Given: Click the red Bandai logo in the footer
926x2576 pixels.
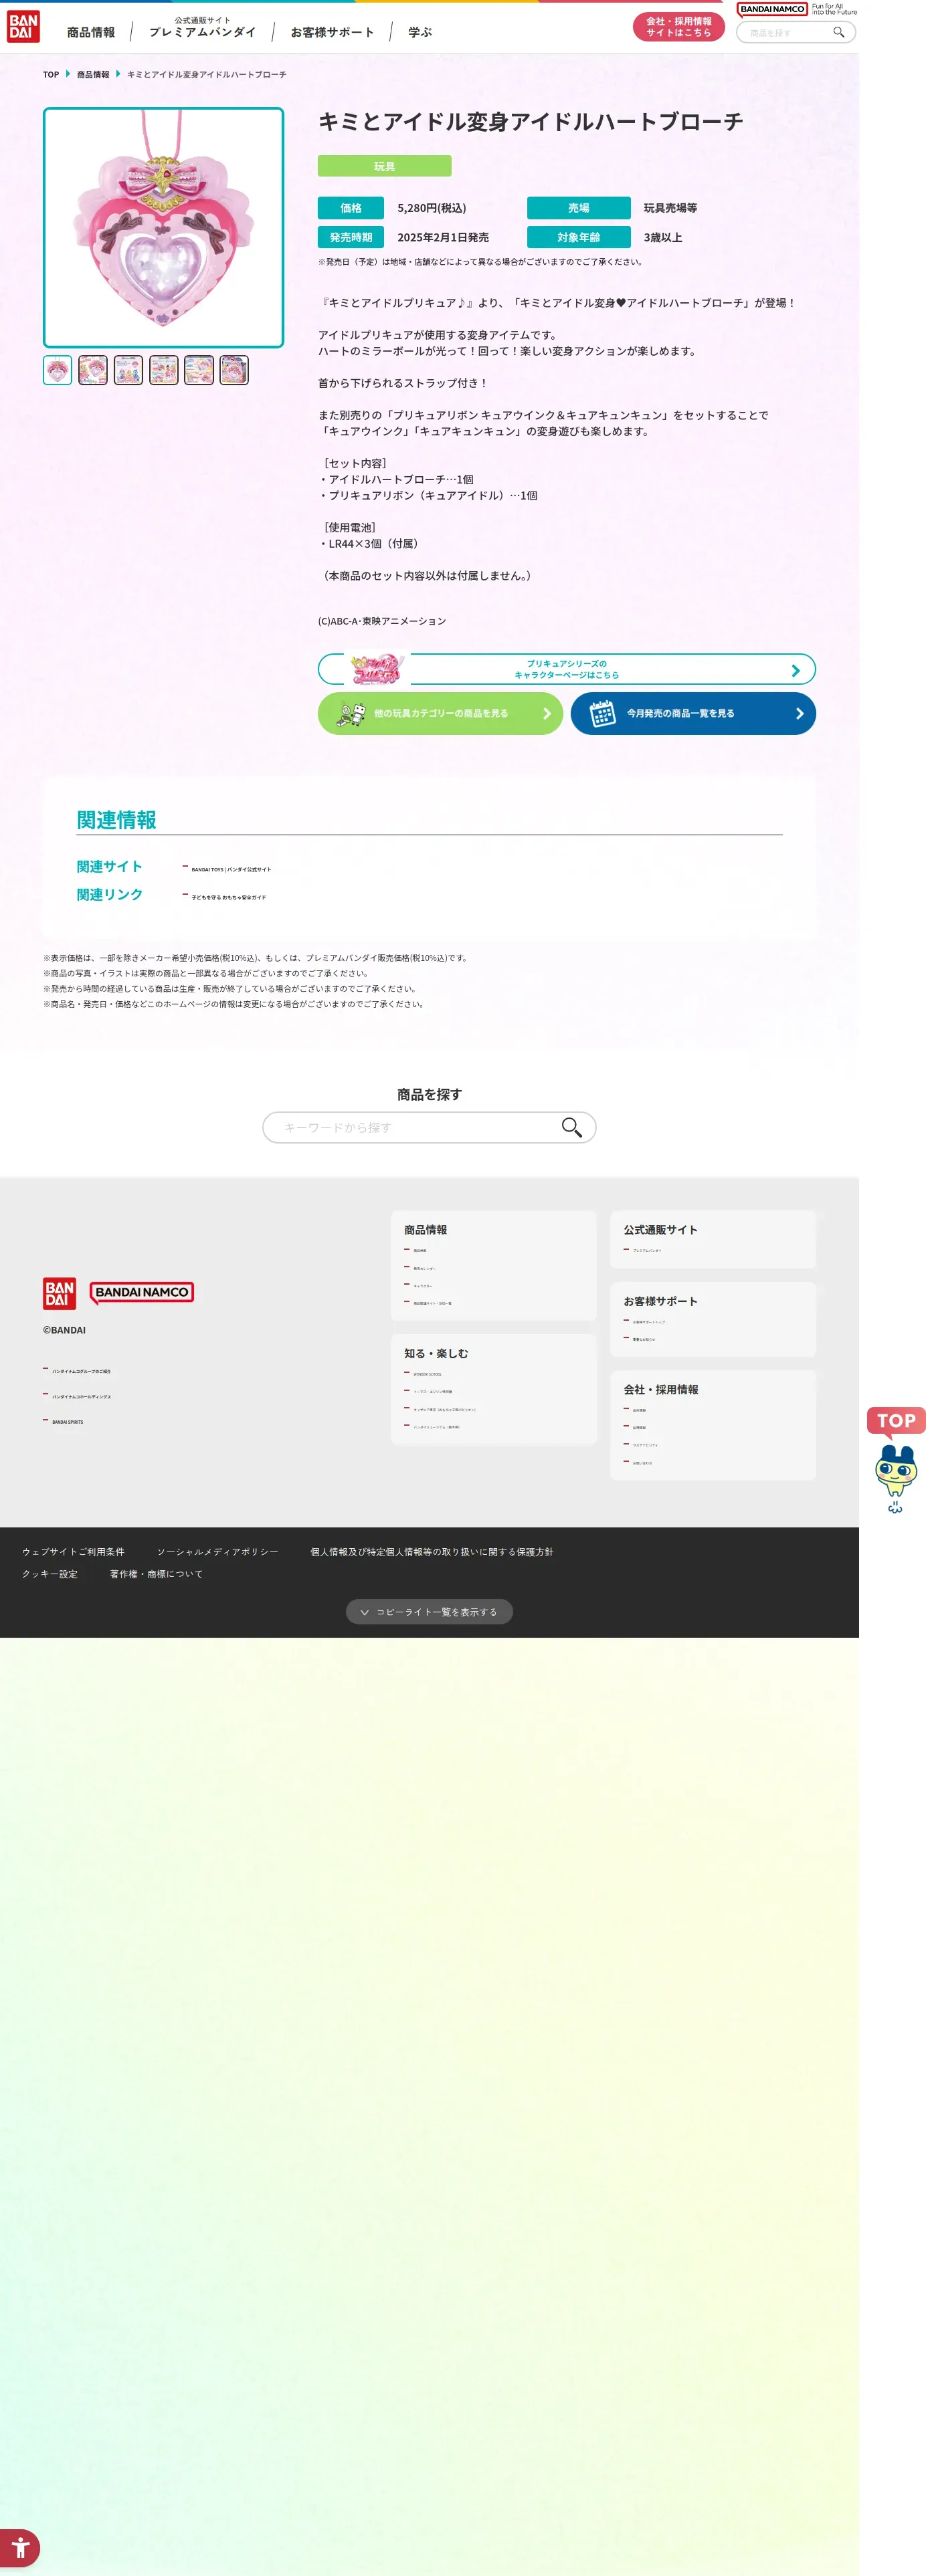Looking at the screenshot, I should 59,1293.
